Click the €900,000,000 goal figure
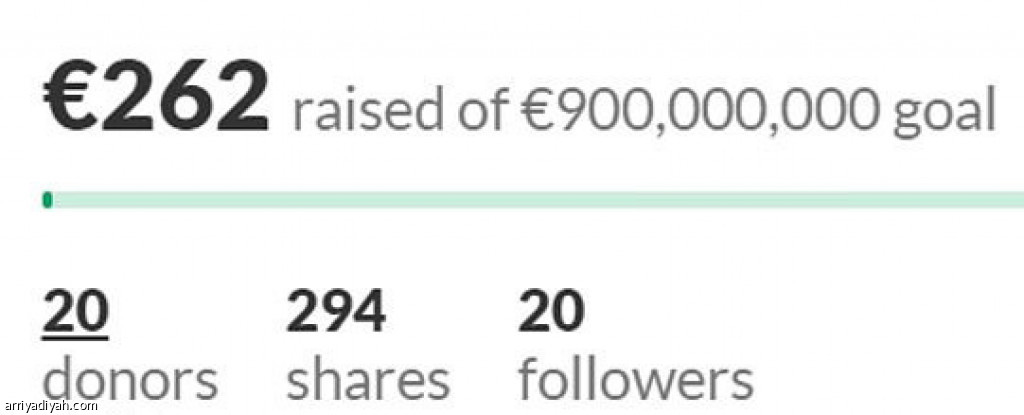Screen dimensions: 1024x415 pyautogui.click(x=701, y=110)
